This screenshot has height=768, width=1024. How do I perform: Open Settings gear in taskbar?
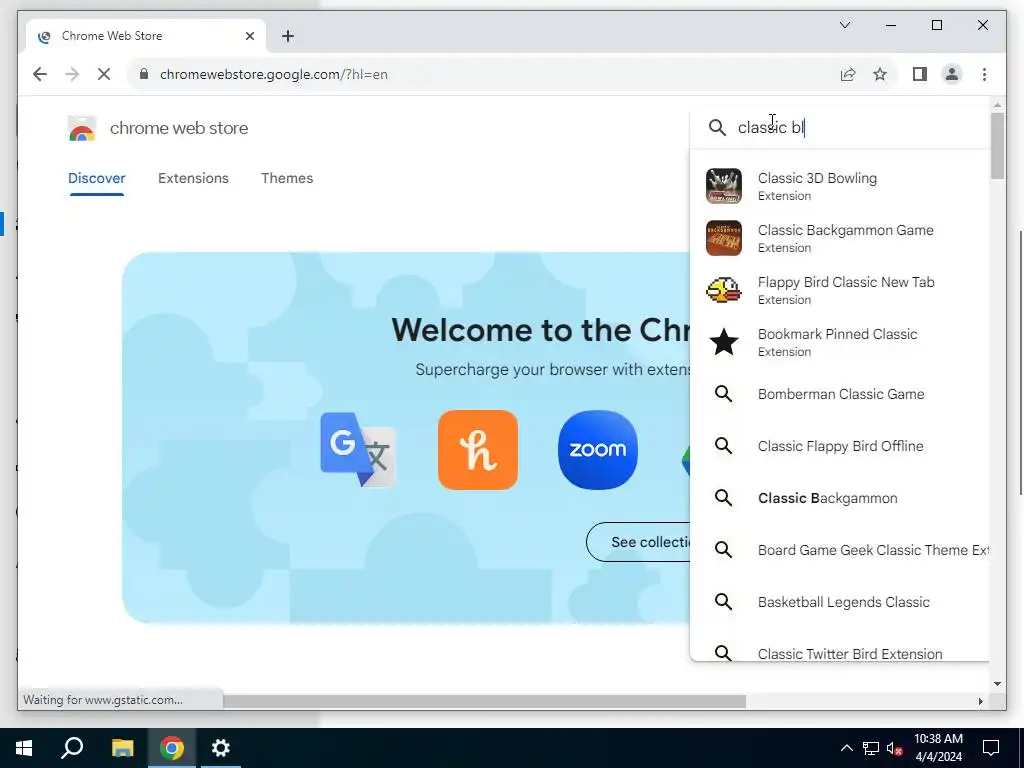coord(221,748)
